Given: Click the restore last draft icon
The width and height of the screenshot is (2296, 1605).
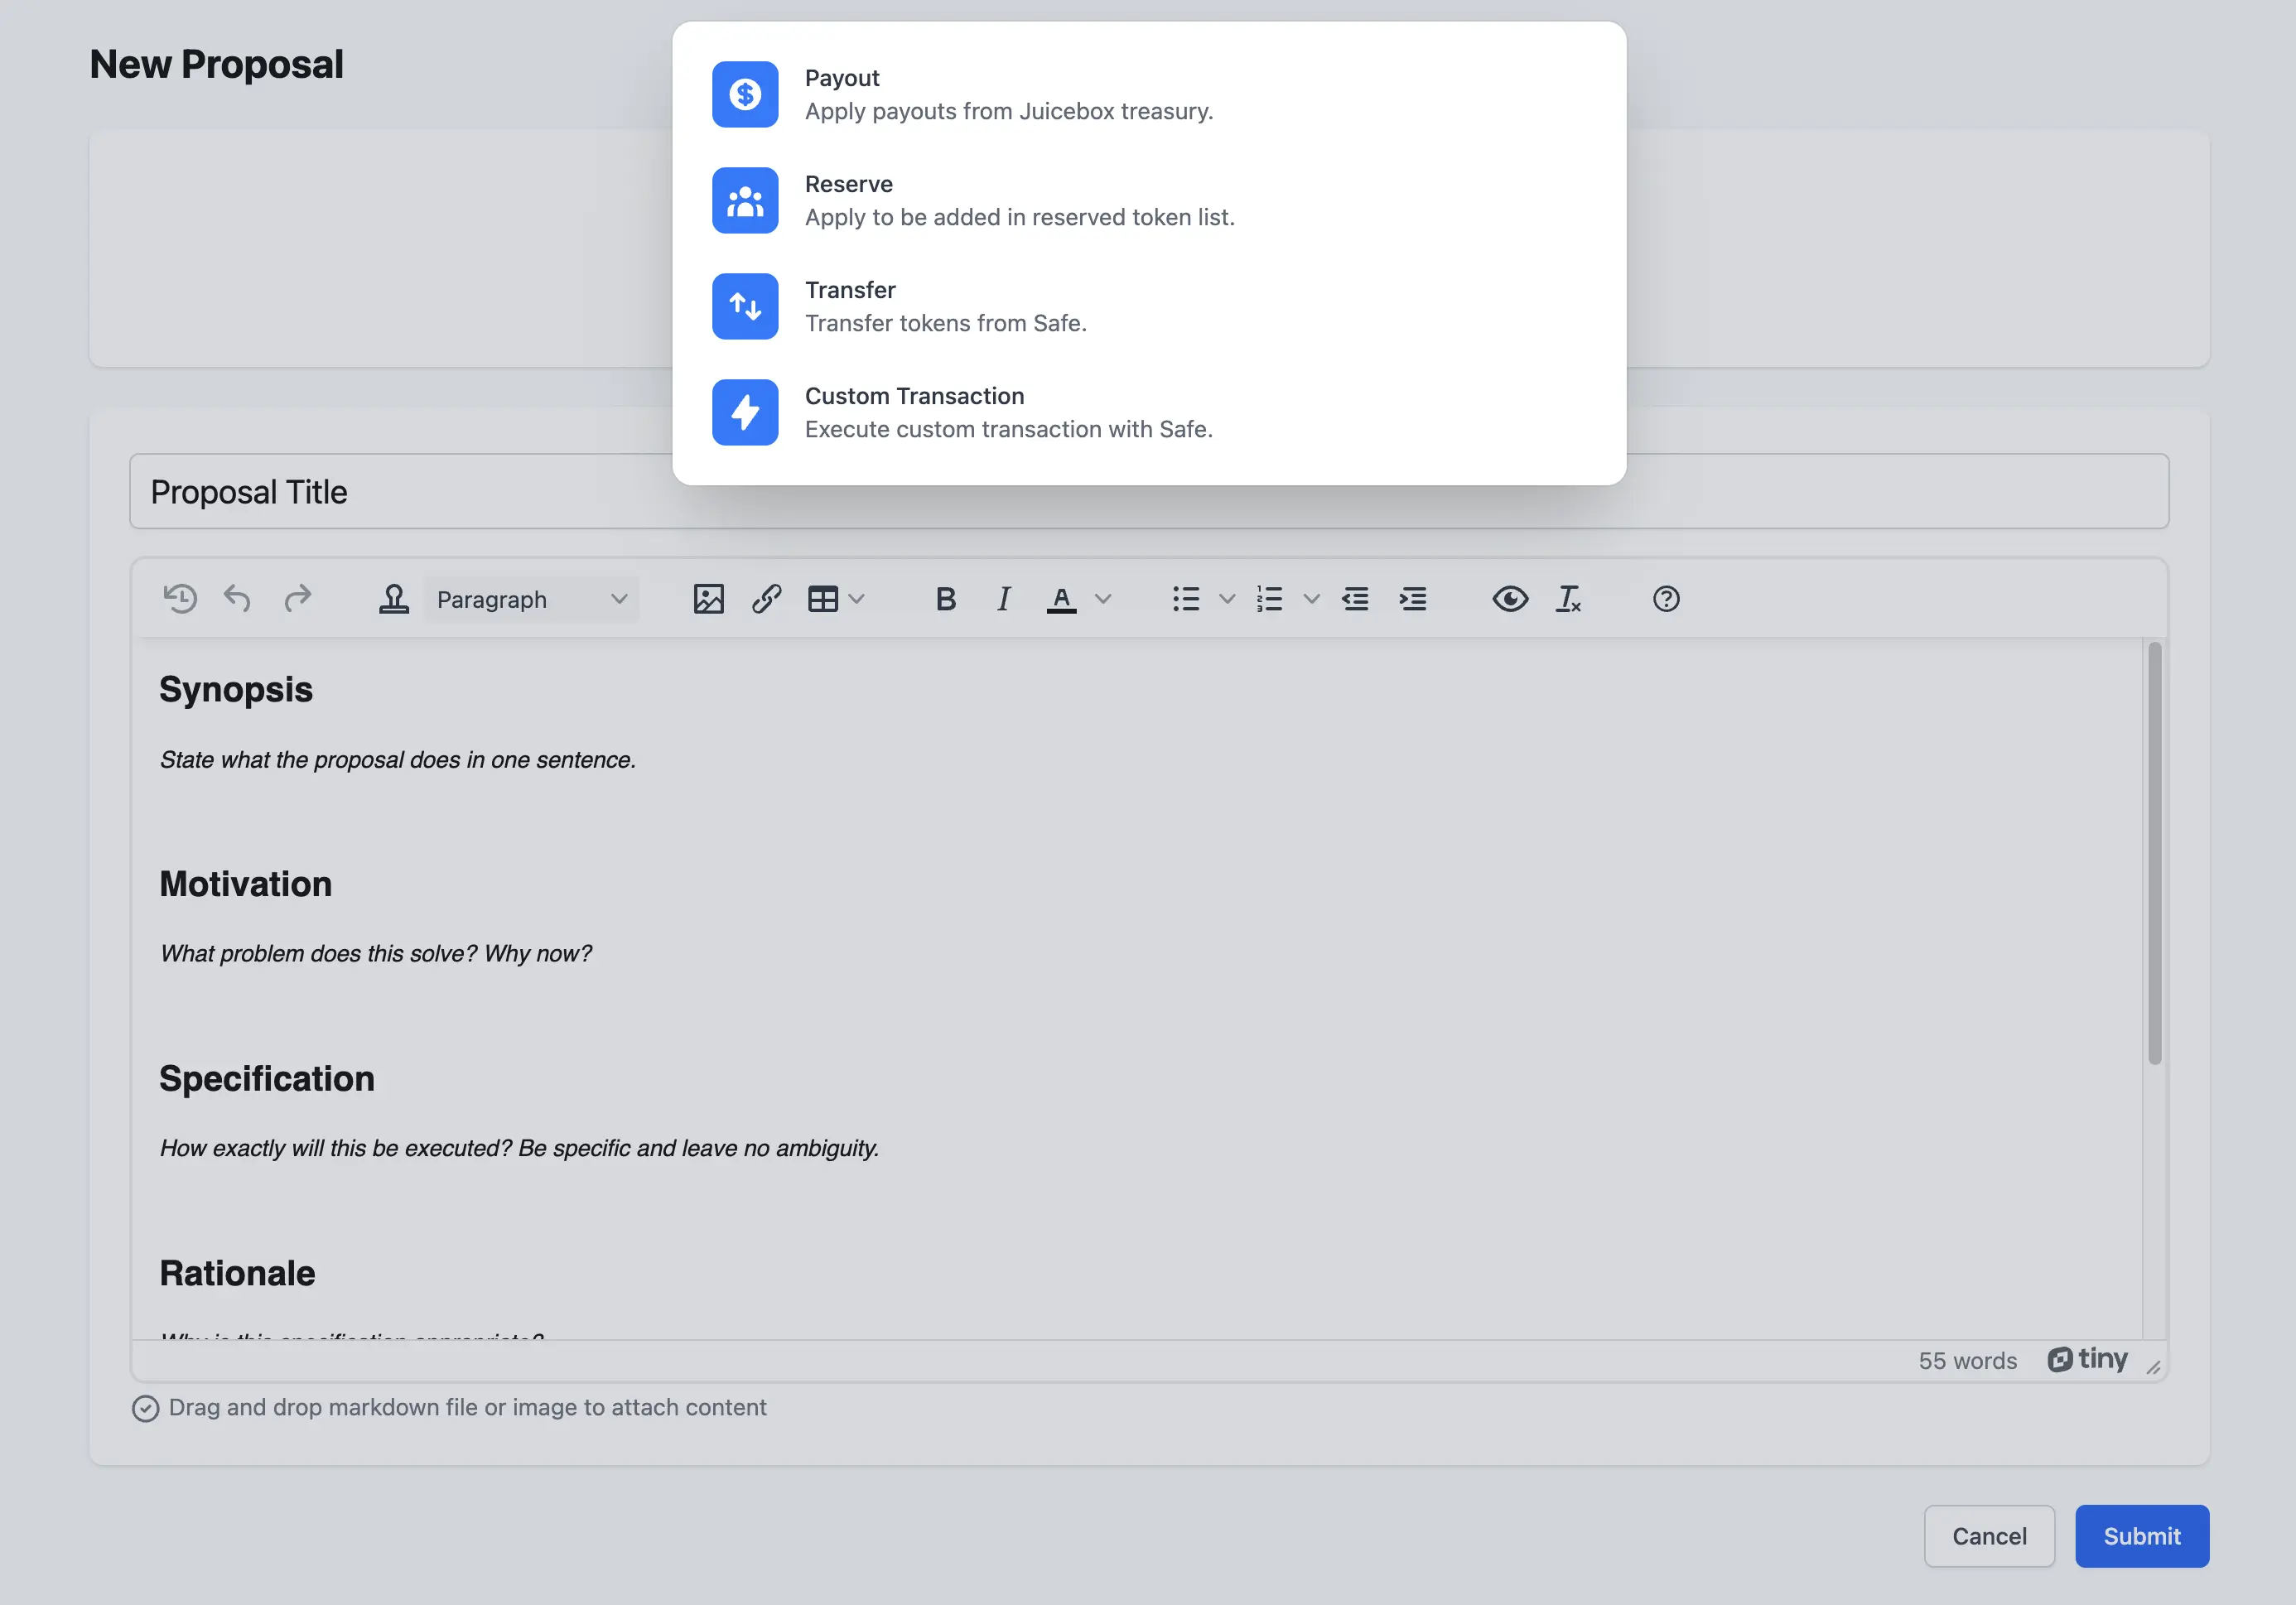Looking at the screenshot, I should point(180,599).
